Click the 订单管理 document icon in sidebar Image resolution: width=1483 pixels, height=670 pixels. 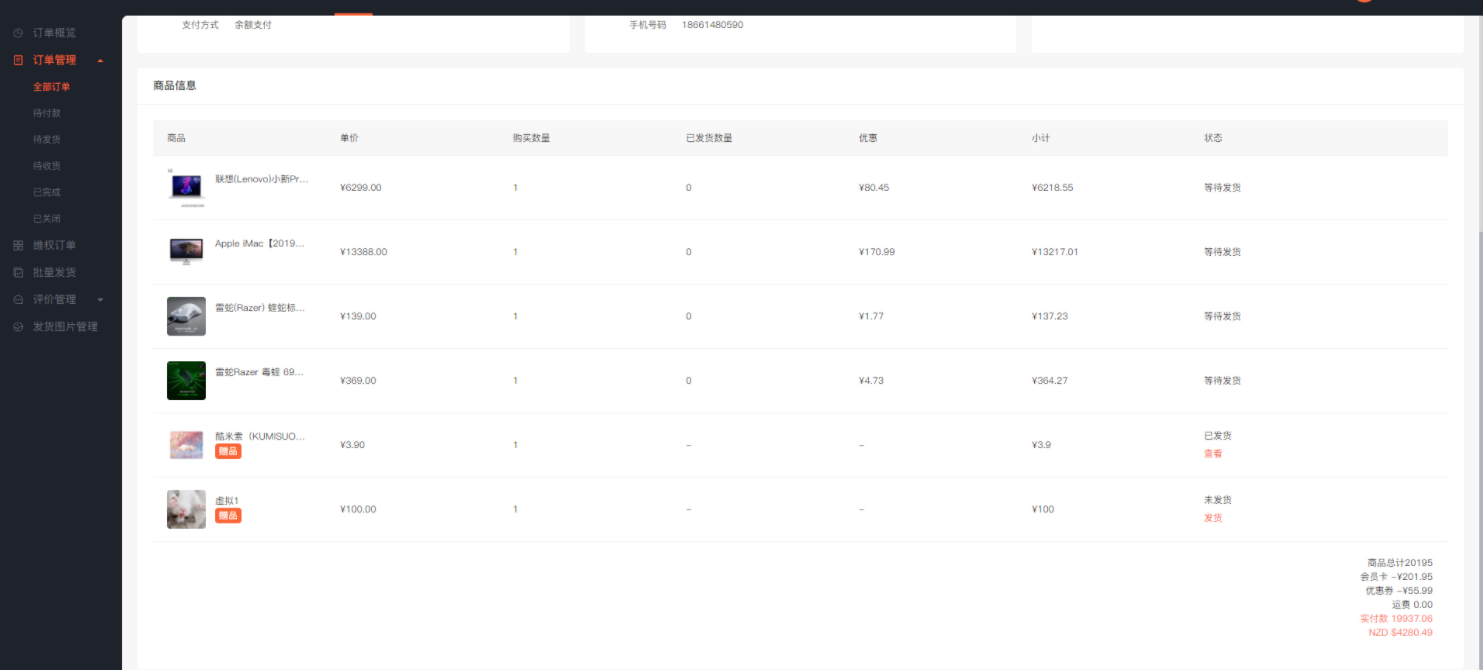point(18,60)
